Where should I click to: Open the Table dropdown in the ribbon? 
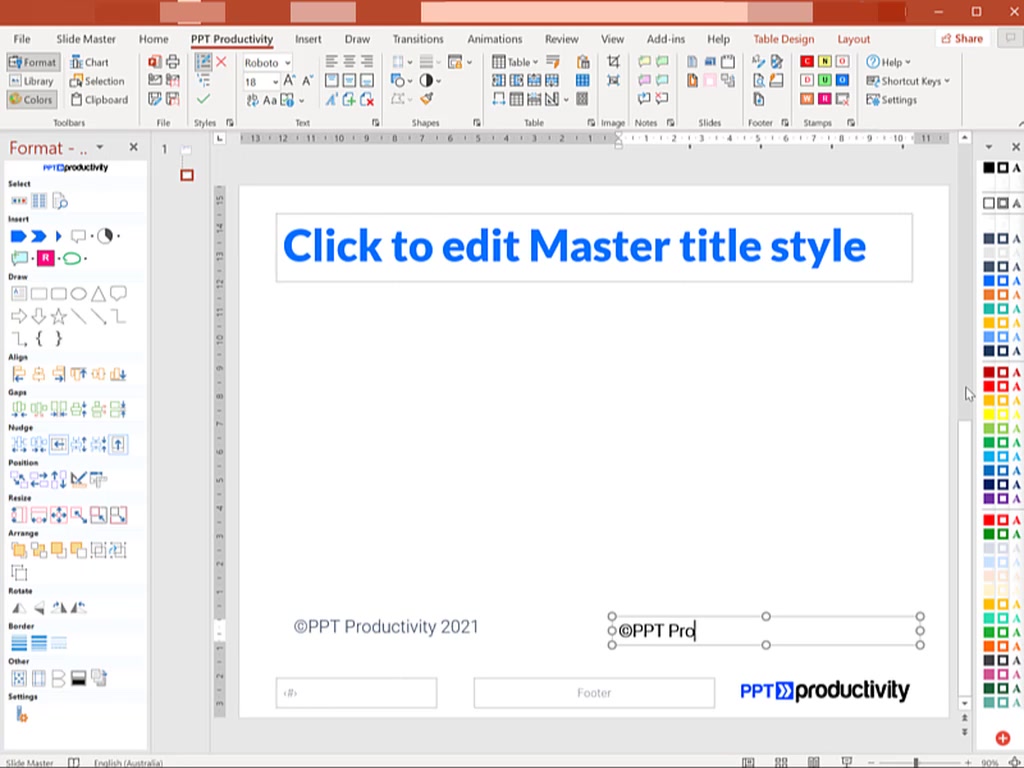(515, 62)
